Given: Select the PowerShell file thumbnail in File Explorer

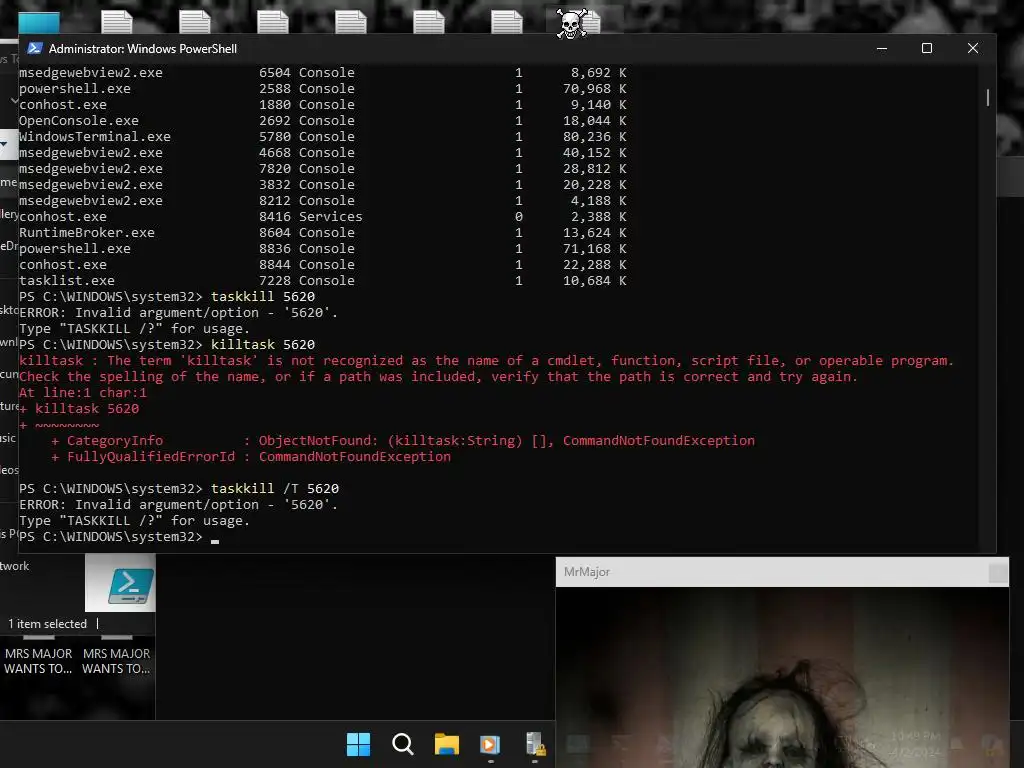Looking at the screenshot, I should 120,583.
